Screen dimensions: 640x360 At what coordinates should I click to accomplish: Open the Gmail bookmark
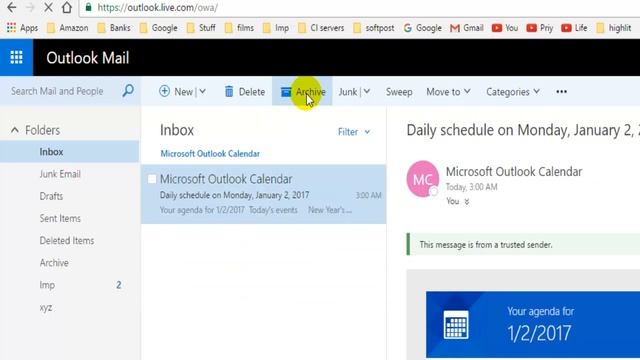[x=467, y=28]
